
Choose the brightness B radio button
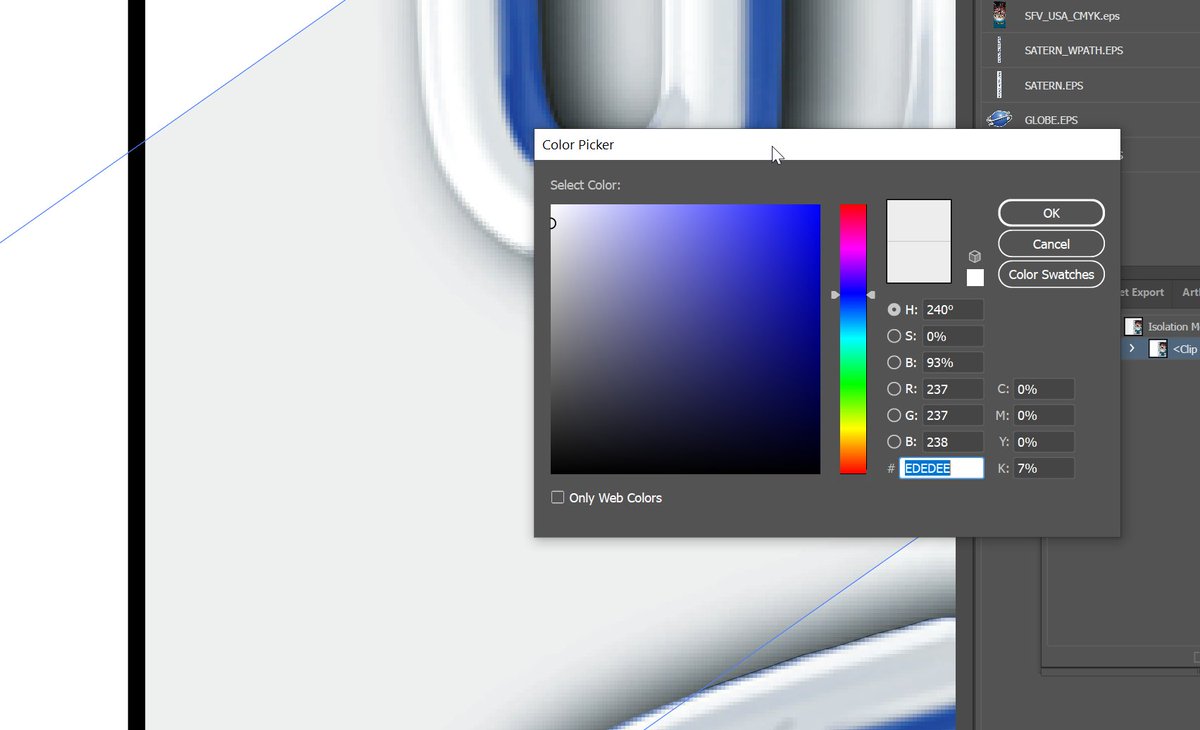[x=894, y=362]
